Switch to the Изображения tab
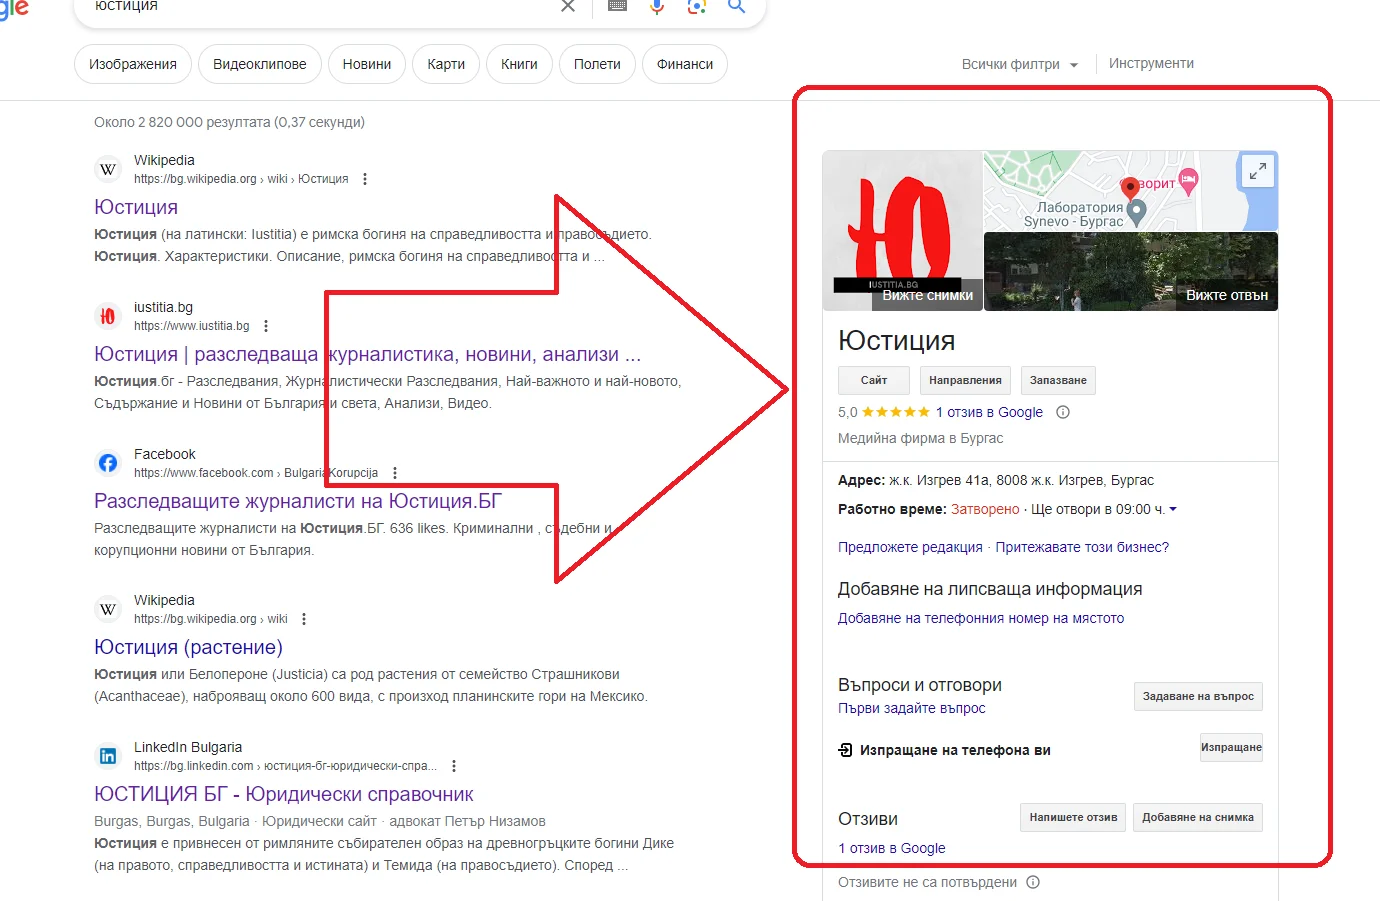This screenshot has height=901, width=1380. coord(133,64)
